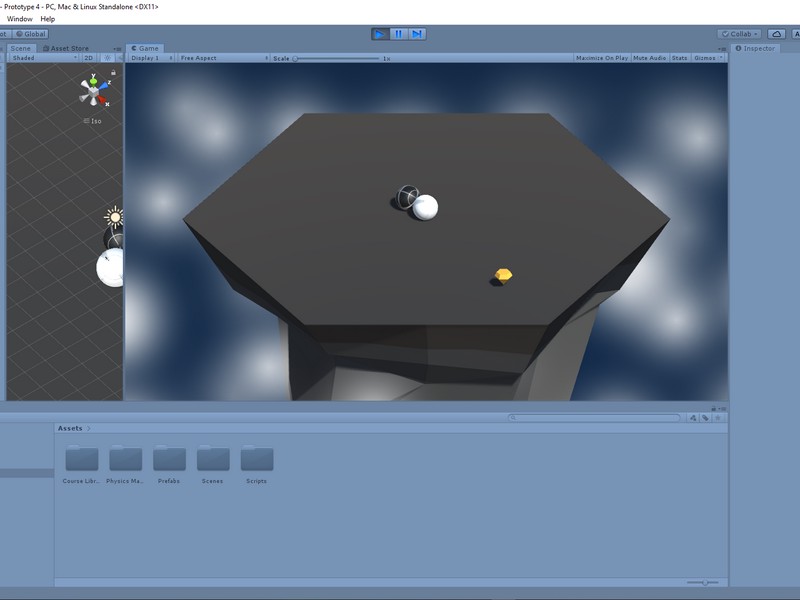Switch to the Asset Store tab
The width and height of the screenshot is (800, 600).
click(67, 48)
